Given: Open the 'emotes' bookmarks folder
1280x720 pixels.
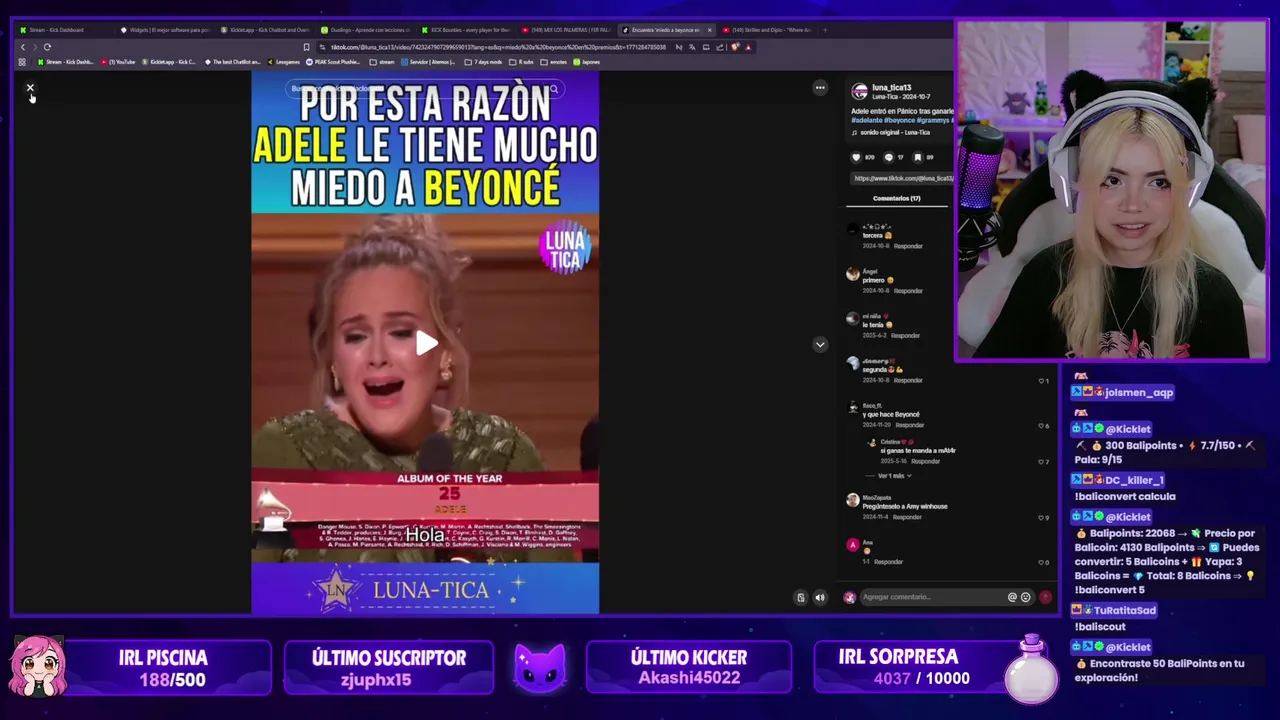Looking at the screenshot, I should (x=554, y=62).
